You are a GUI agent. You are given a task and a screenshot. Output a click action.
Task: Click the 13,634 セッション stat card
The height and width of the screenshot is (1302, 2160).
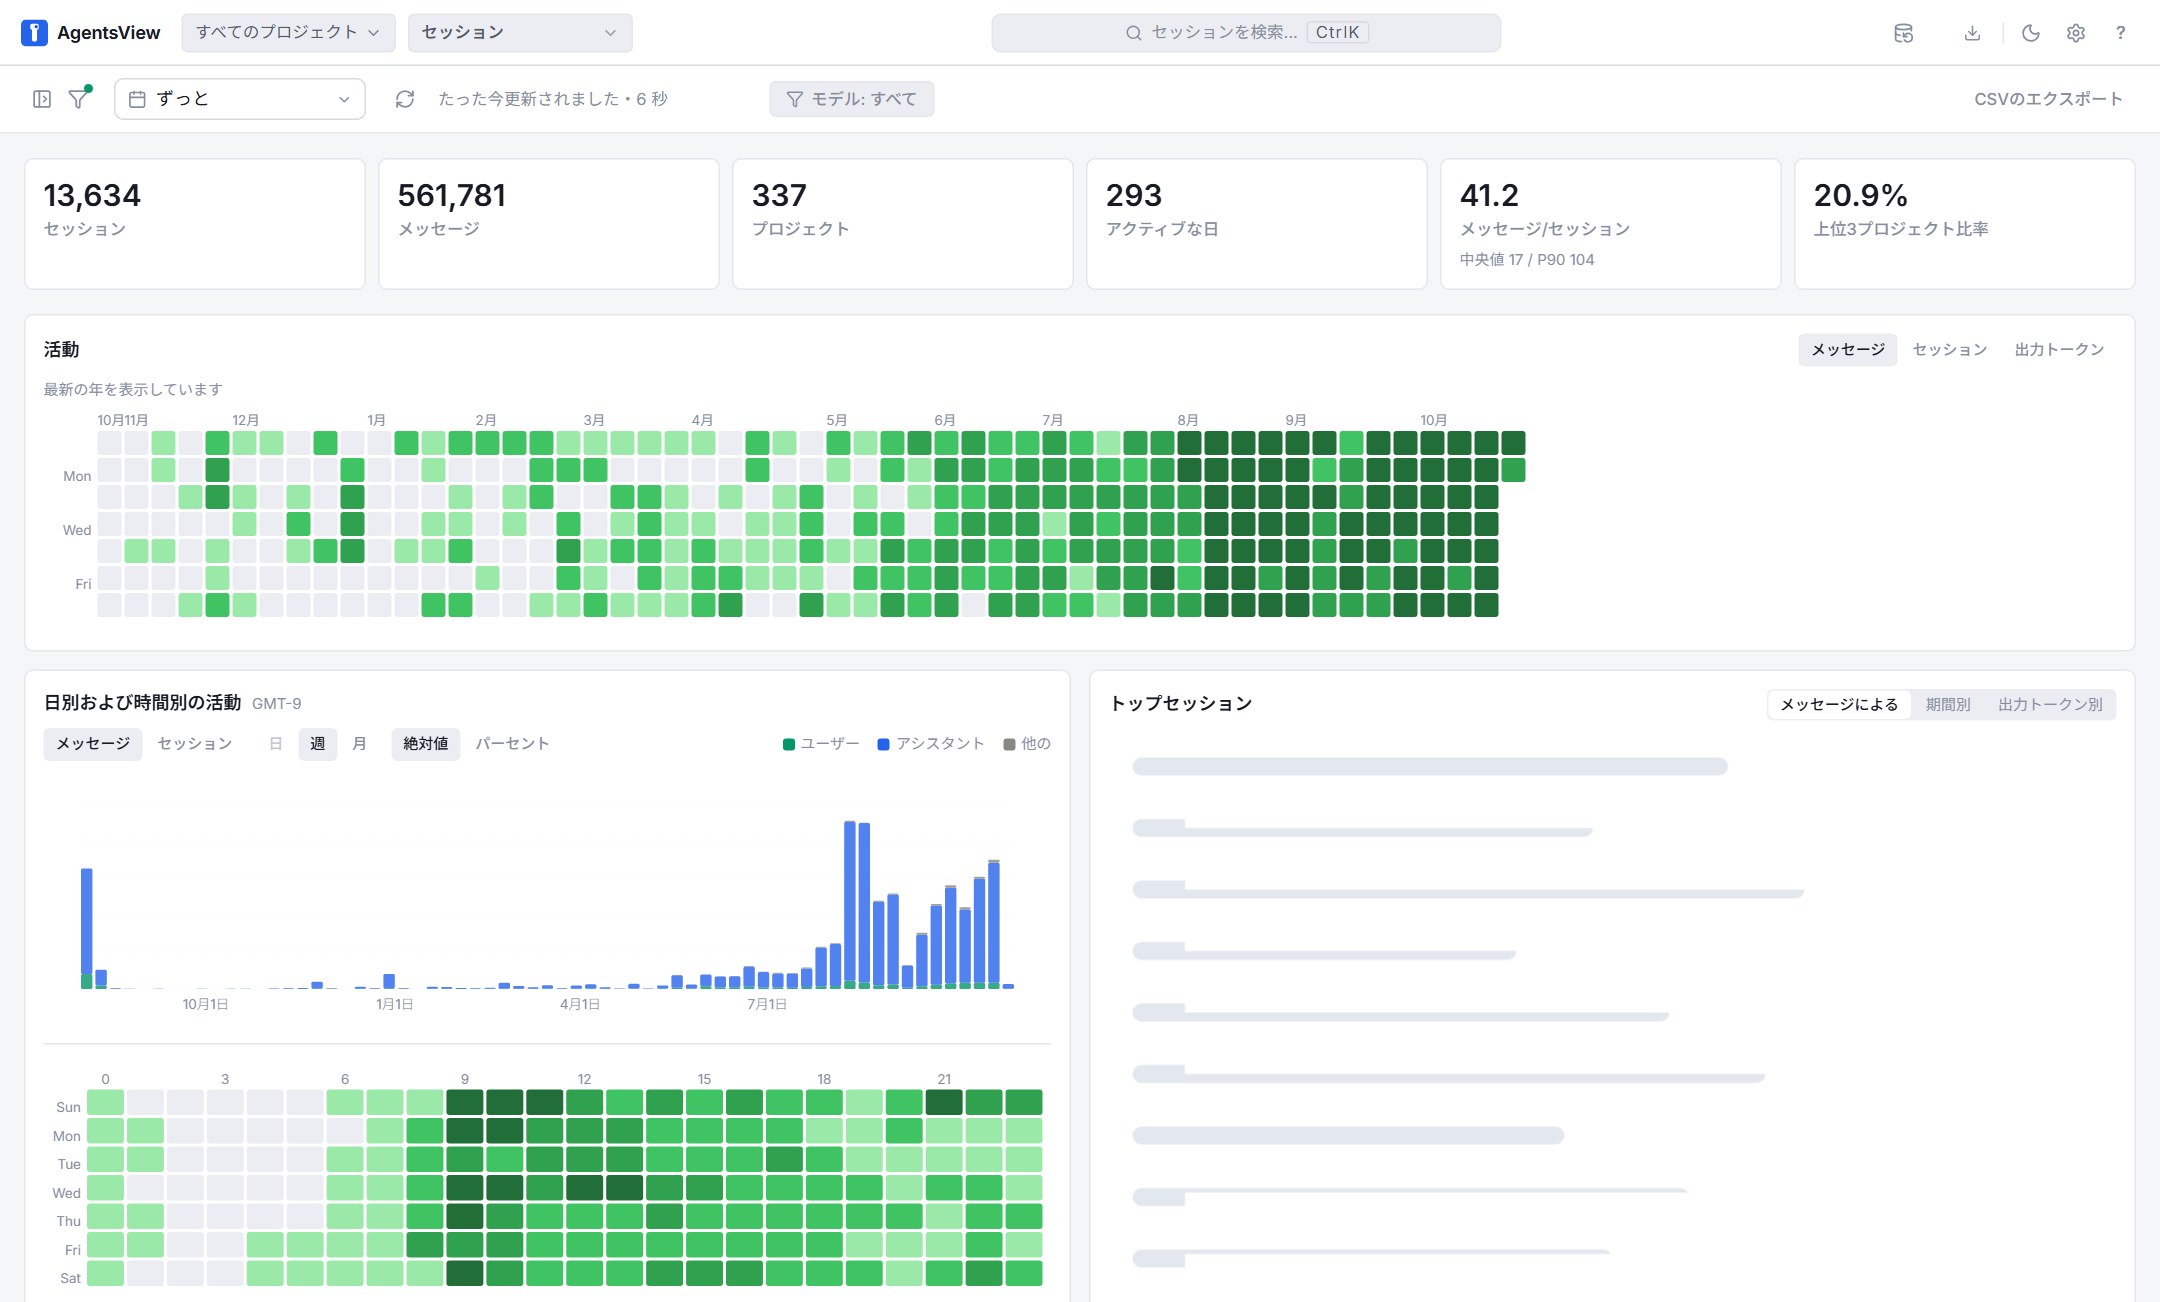[x=195, y=224]
